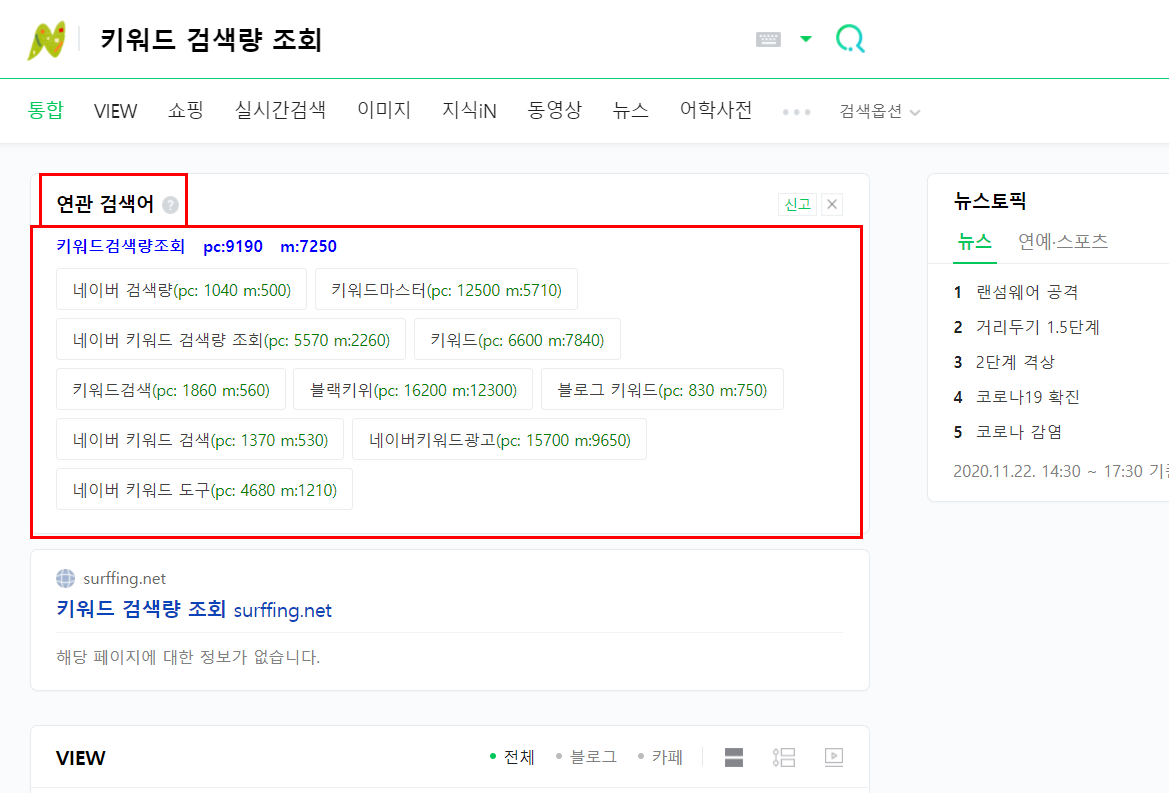Expand the 검색옵션 dropdown

pyautogui.click(x=880, y=111)
